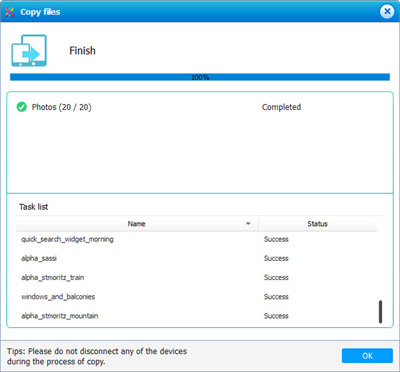This screenshot has height=372, width=400.
Task: Click the Photos (20 / 20) entry
Action: (61, 107)
